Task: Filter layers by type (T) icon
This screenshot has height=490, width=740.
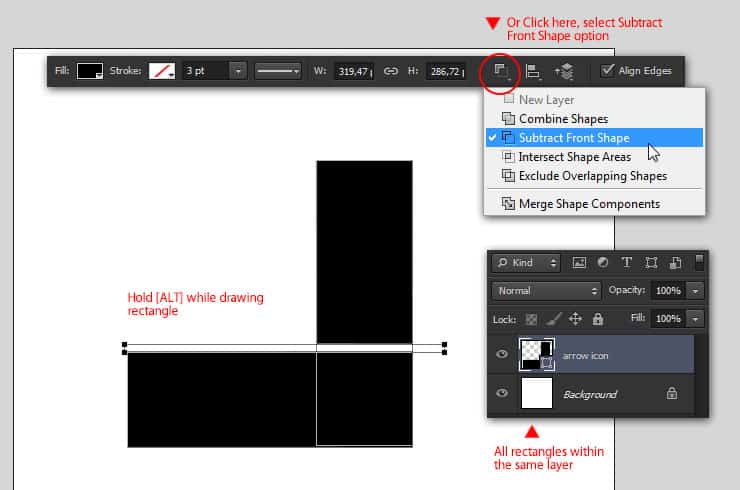Action: [627, 263]
